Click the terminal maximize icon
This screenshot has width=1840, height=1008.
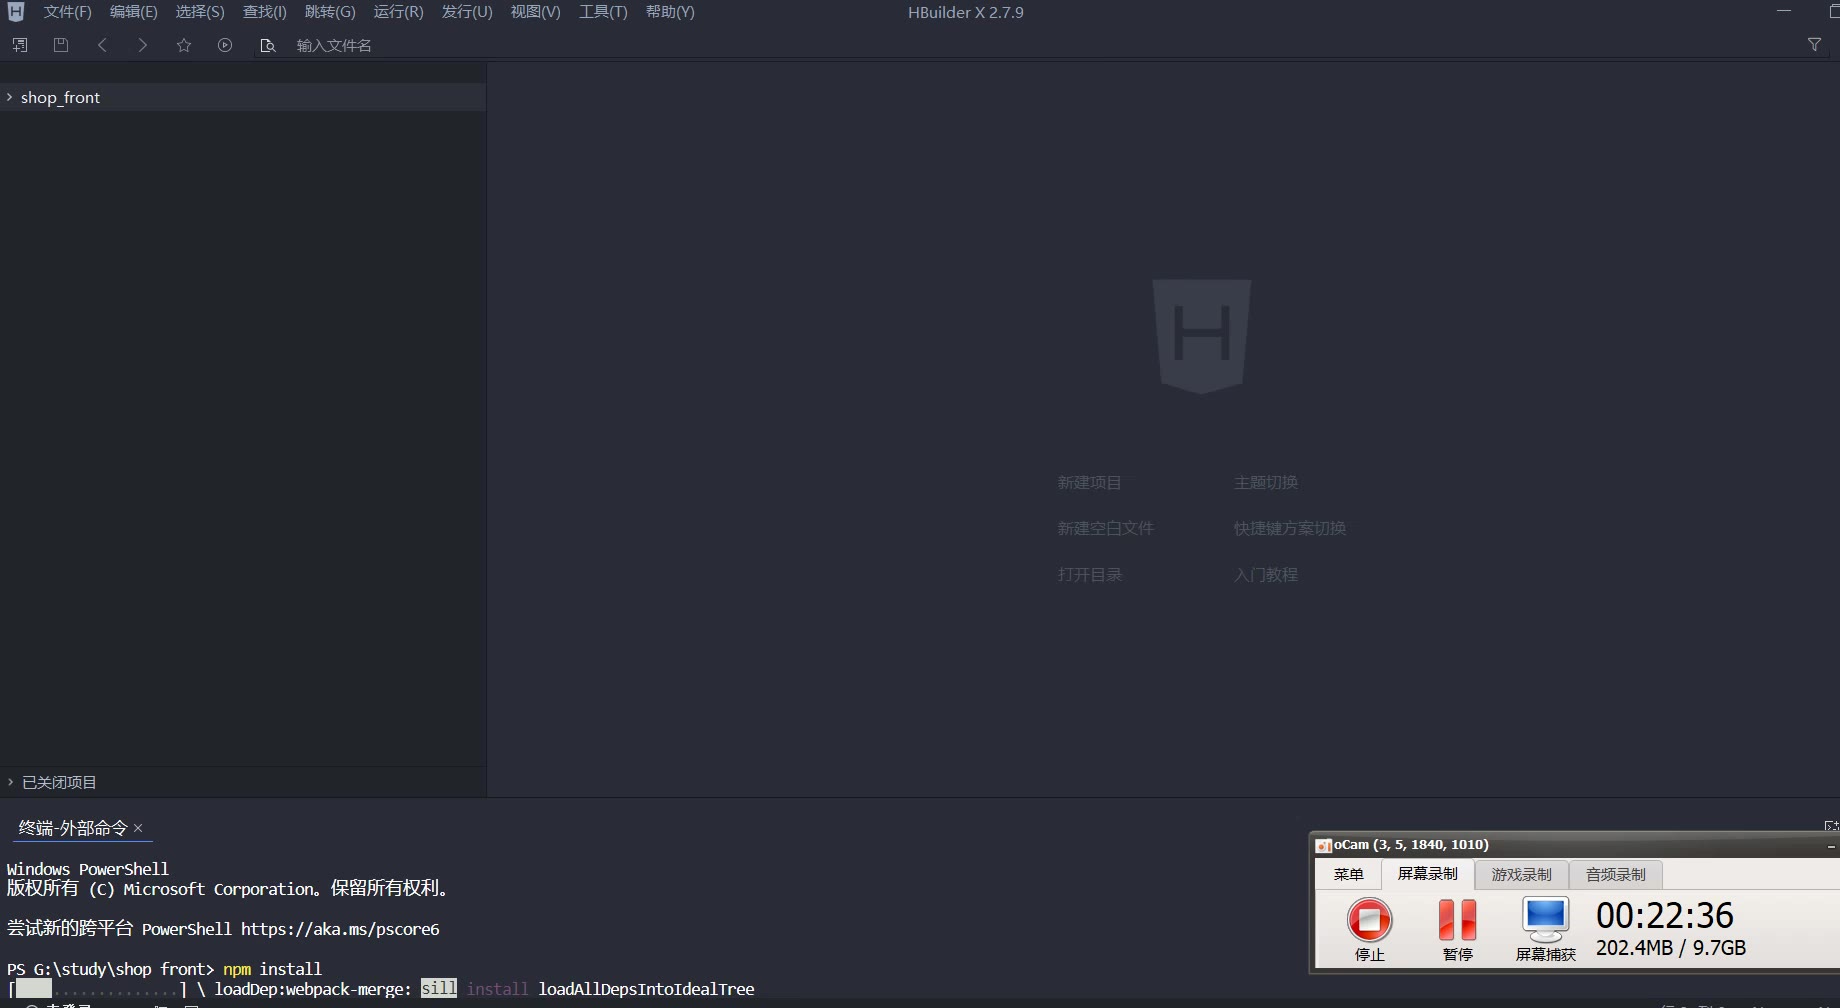(x=1831, y=826)
